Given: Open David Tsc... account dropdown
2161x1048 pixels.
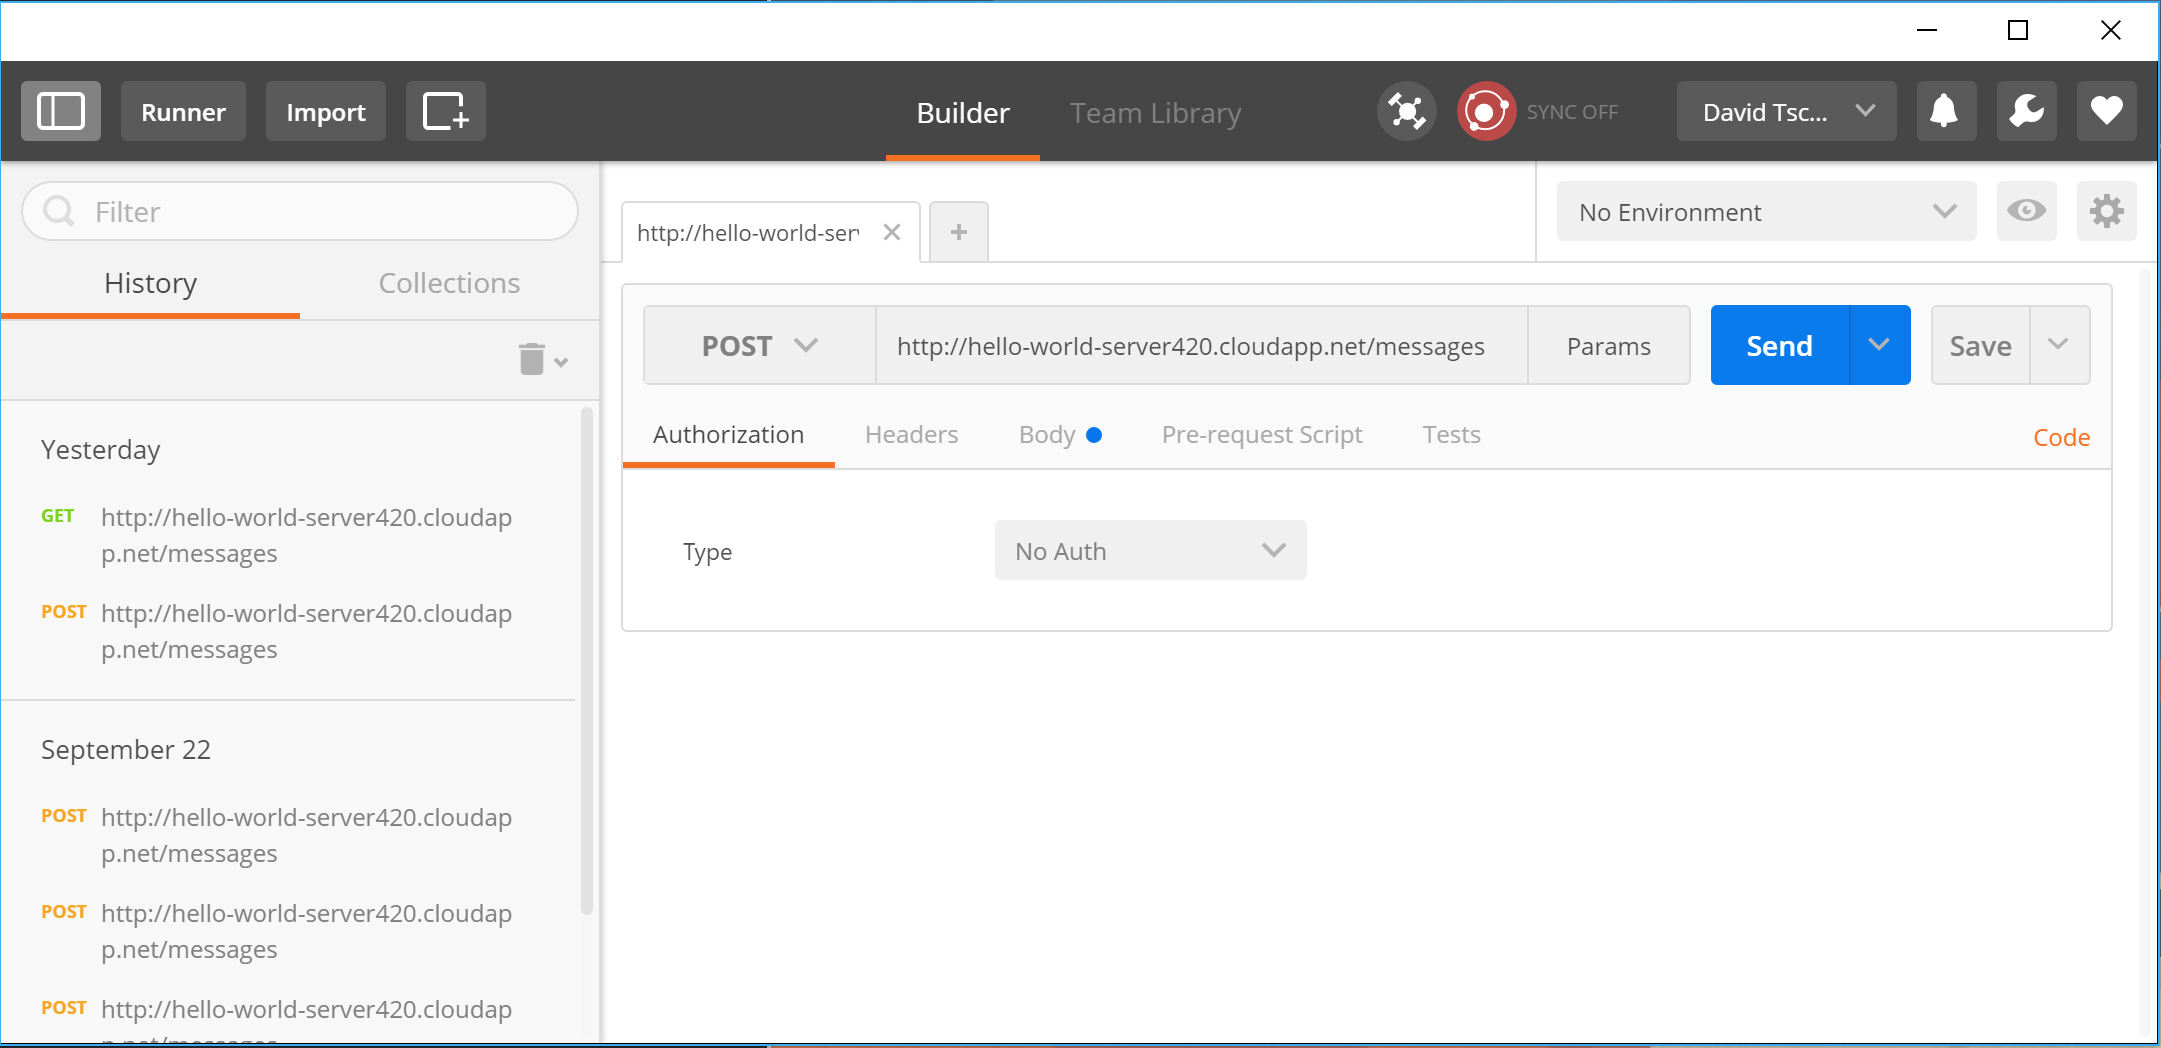Looking at the screenshot, I should tap(1786, 111).
